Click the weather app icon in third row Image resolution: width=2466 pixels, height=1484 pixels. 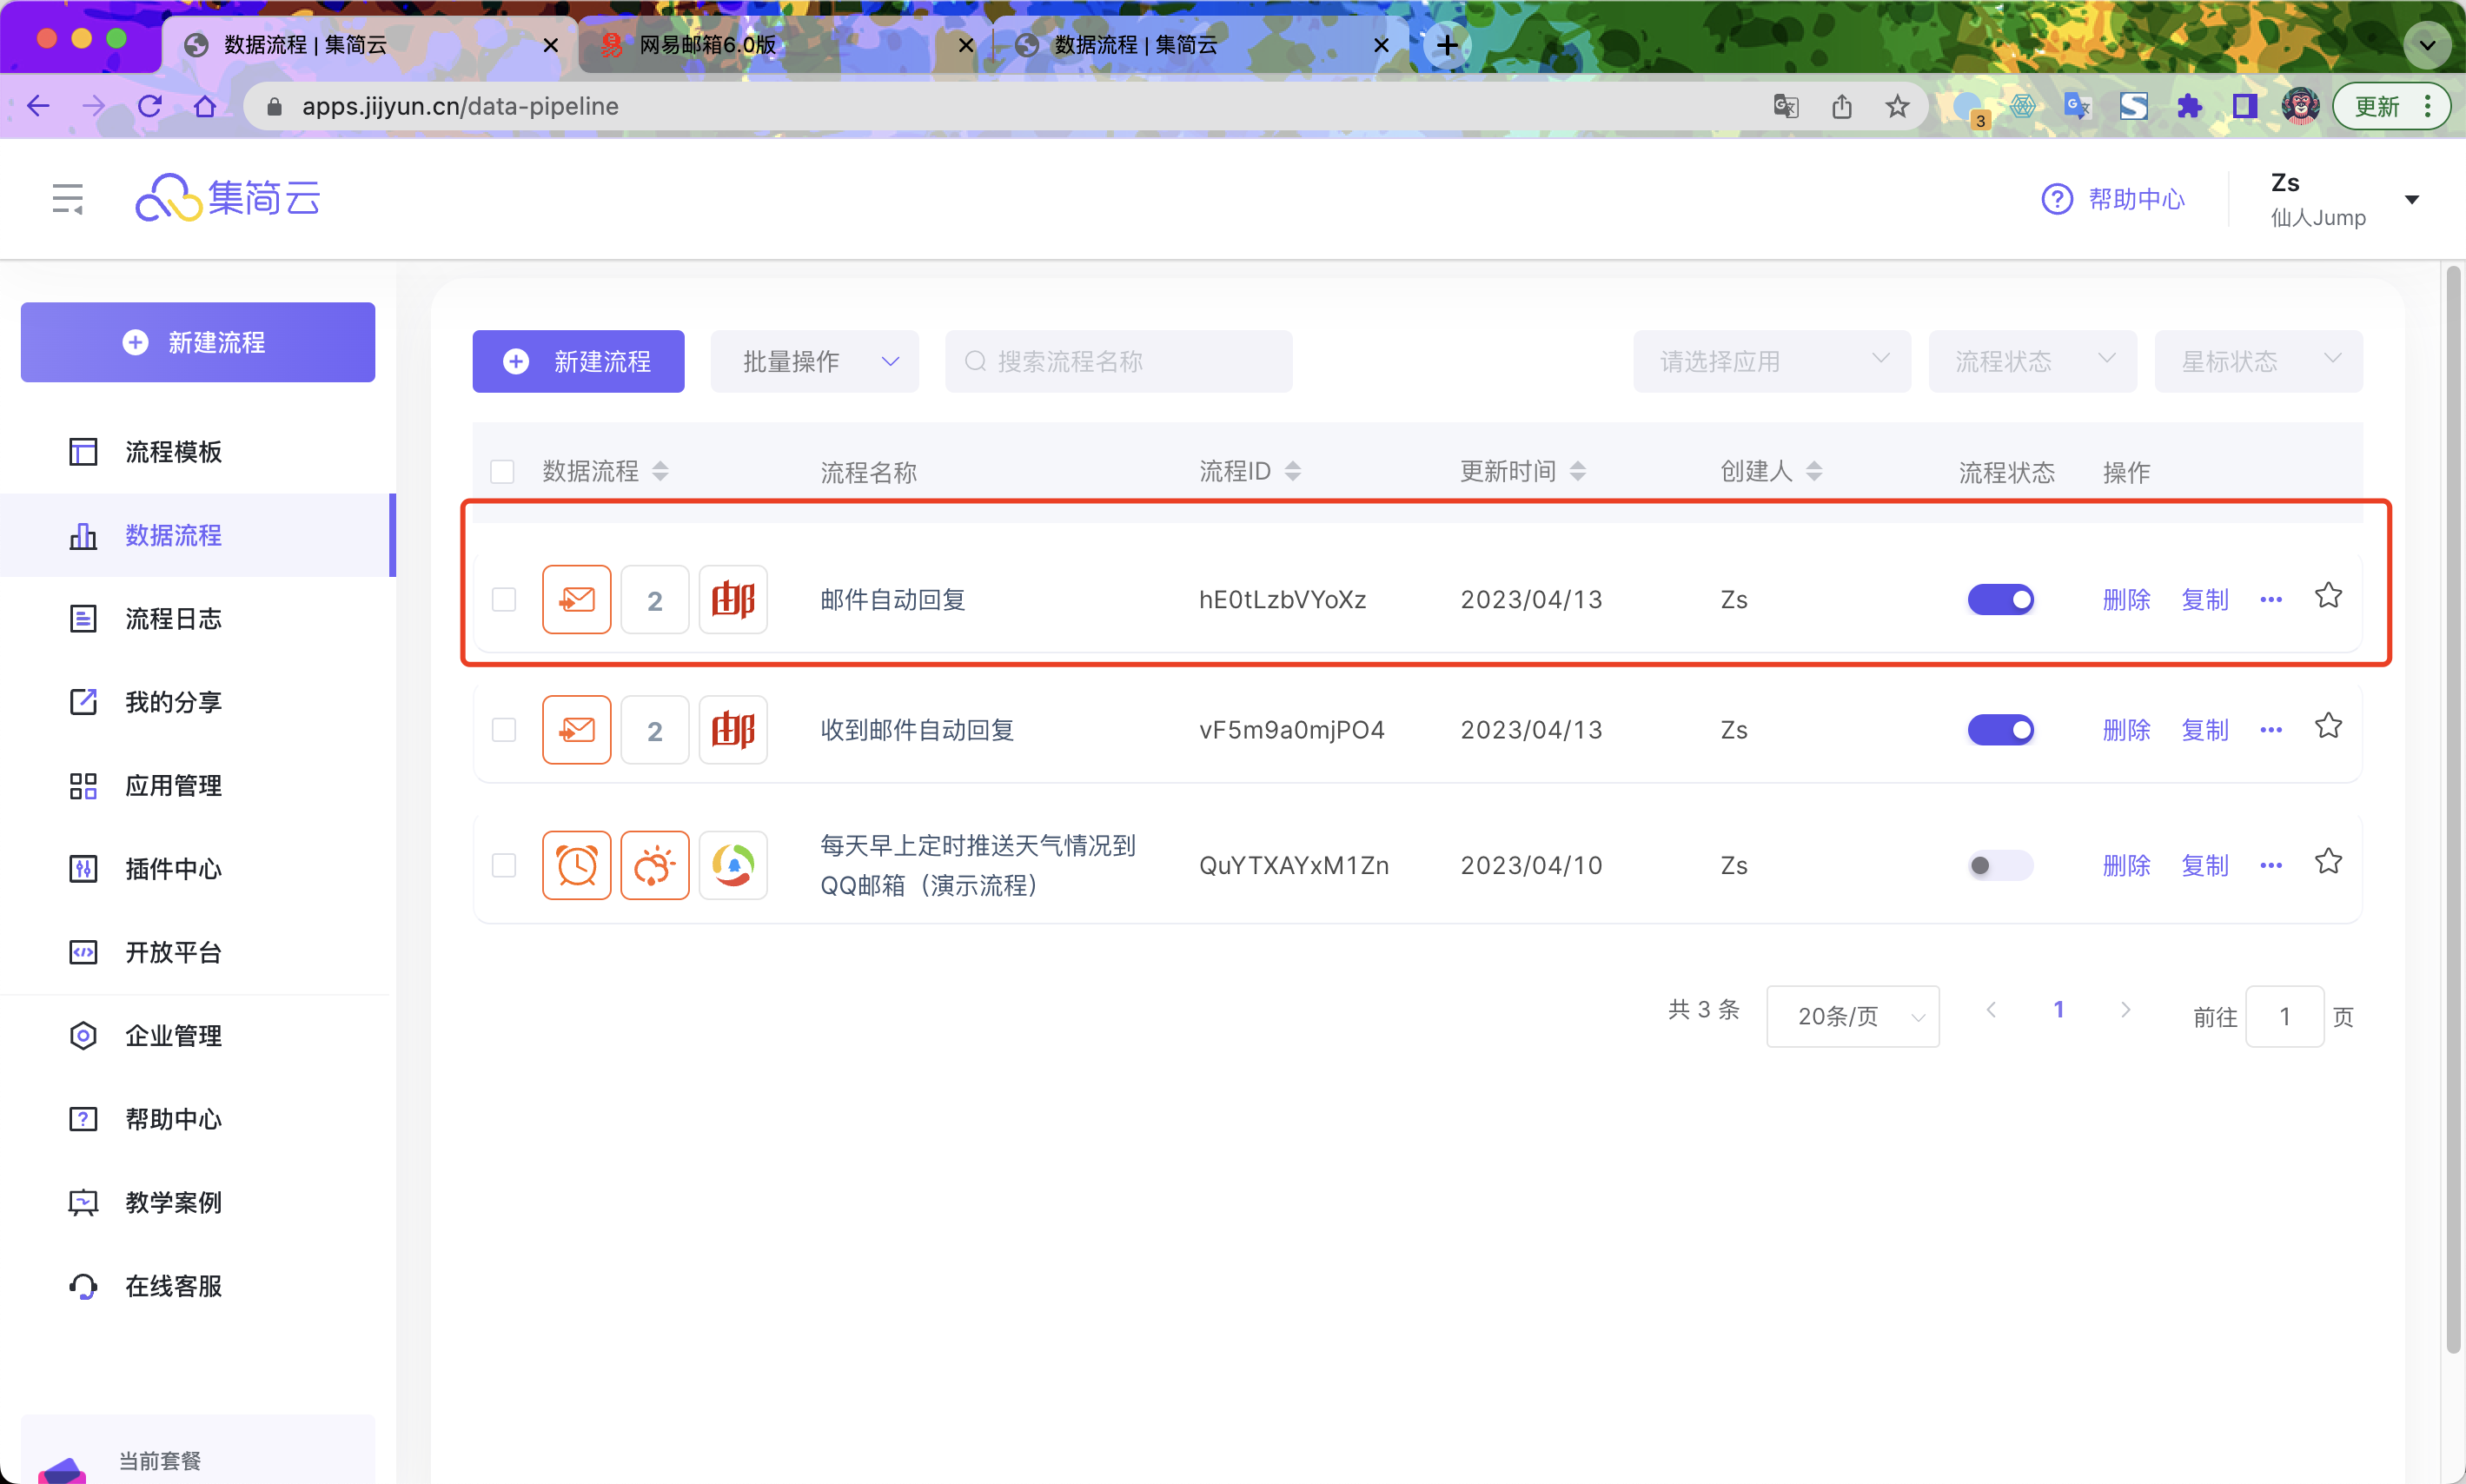[x=654, y=865]
